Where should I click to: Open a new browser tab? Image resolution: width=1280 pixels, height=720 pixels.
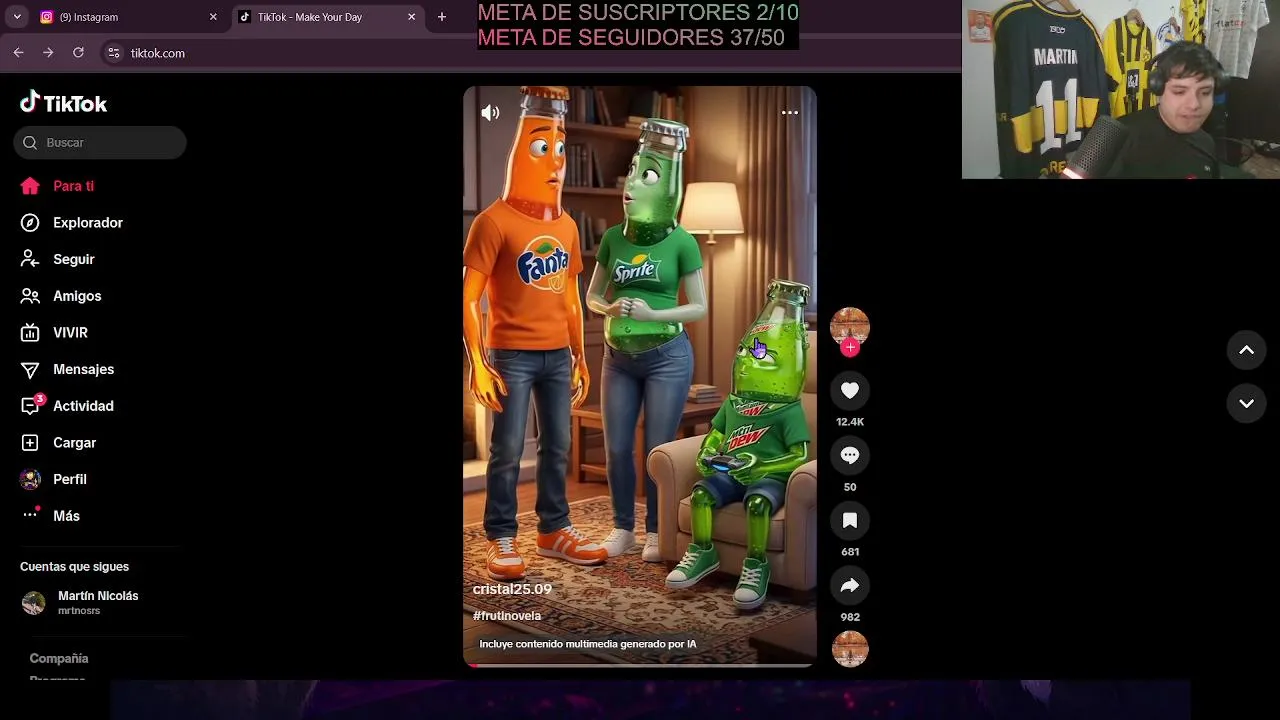click(442, 17)
